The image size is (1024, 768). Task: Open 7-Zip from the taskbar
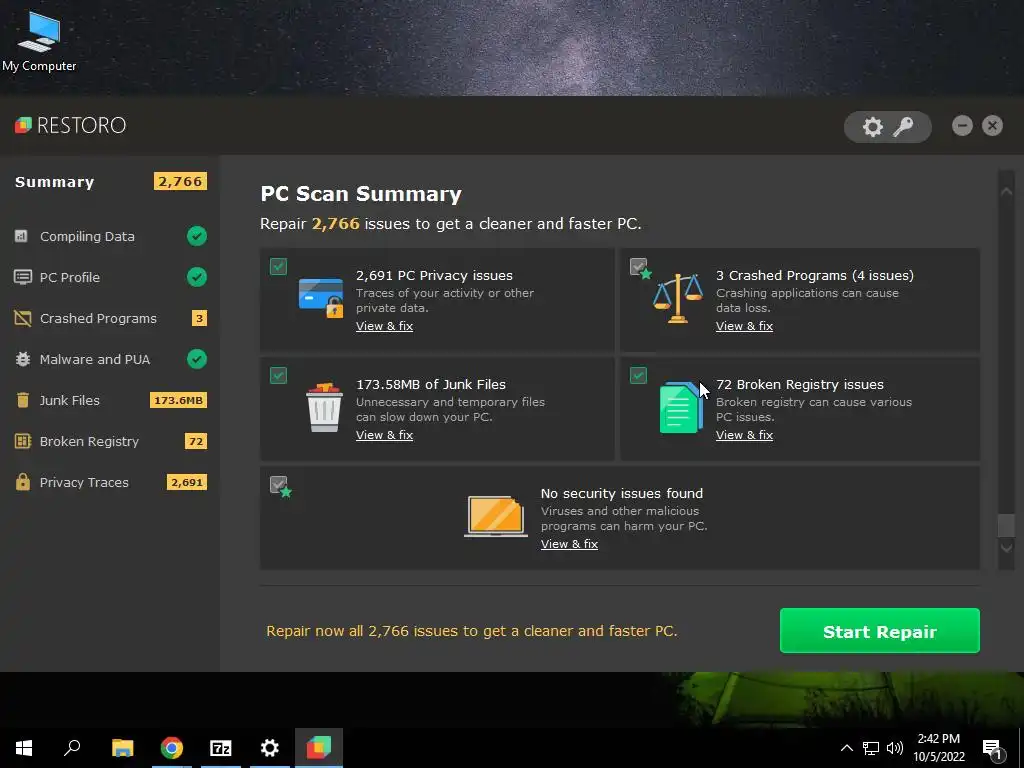tap(221, 748)
